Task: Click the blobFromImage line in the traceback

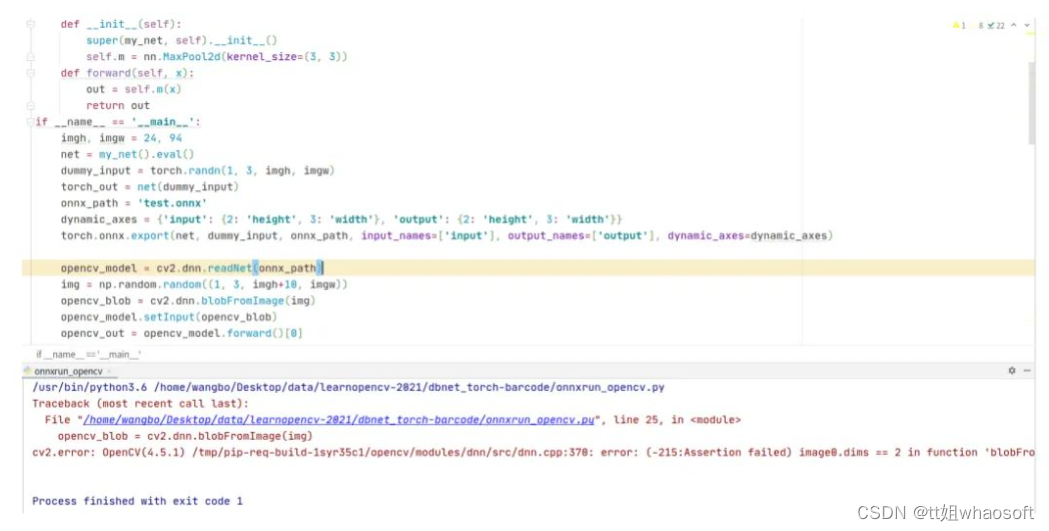Action: coord(185,436)
